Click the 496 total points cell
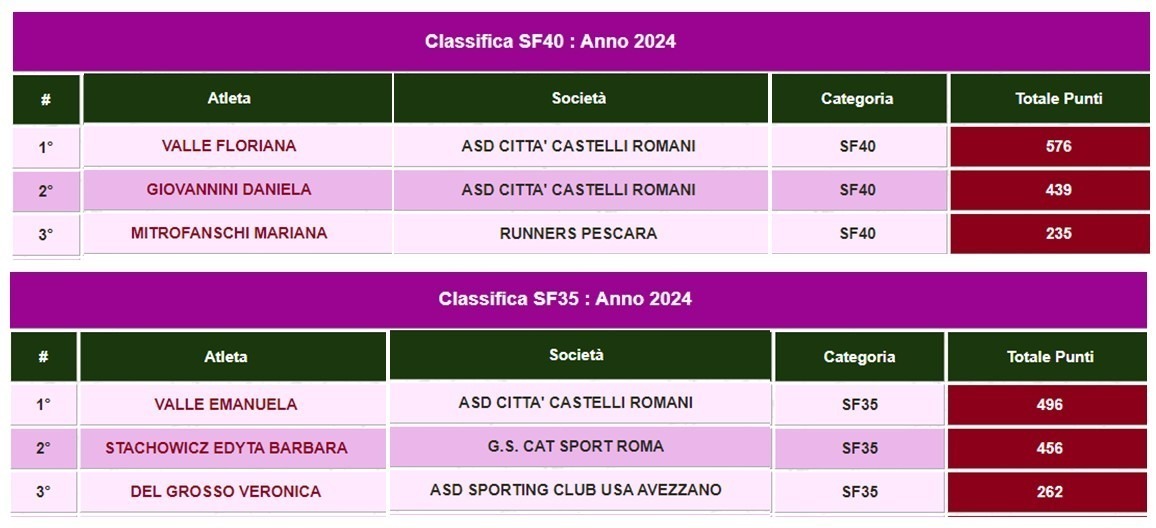Image resolution: width=1156 pixels, height=528 pixels. pyautogui.click(x=1048, y=404)
